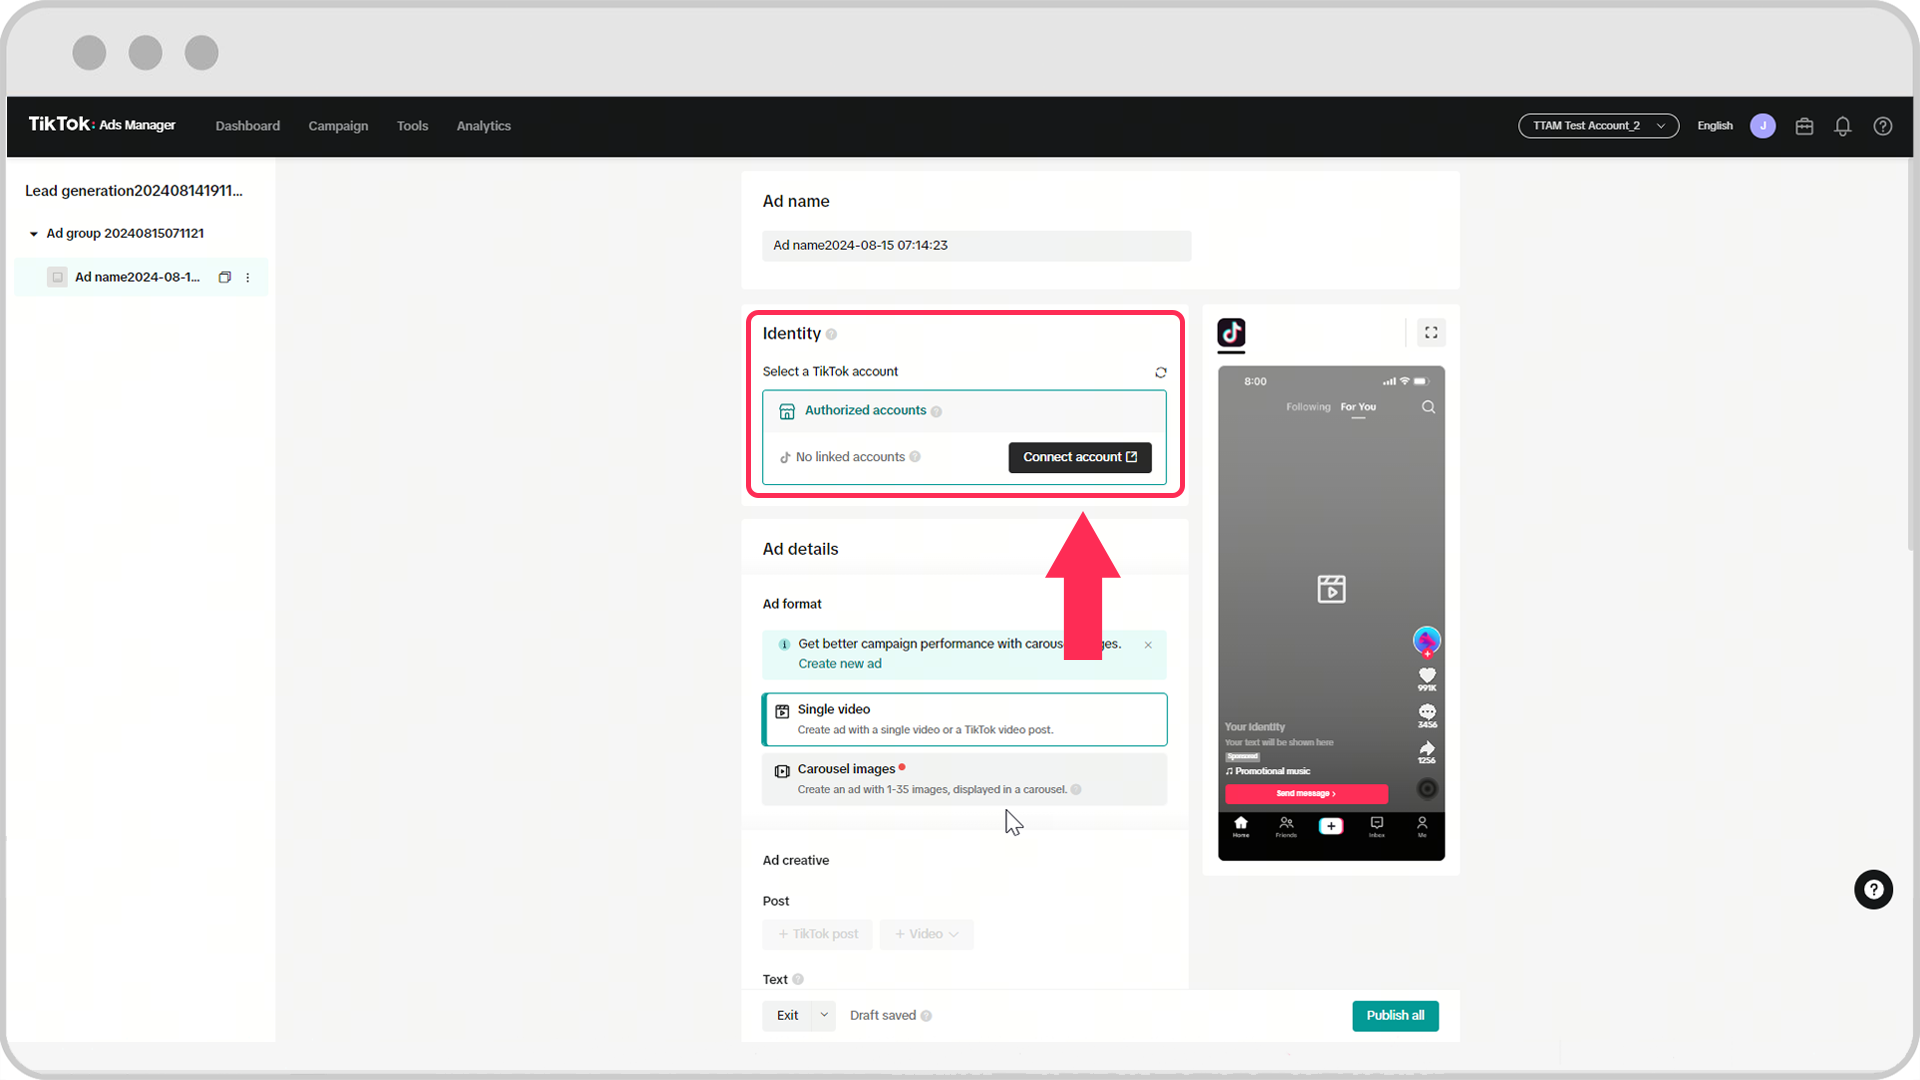Click the fullscreen expand icon on preview

tap(1432, 332)
